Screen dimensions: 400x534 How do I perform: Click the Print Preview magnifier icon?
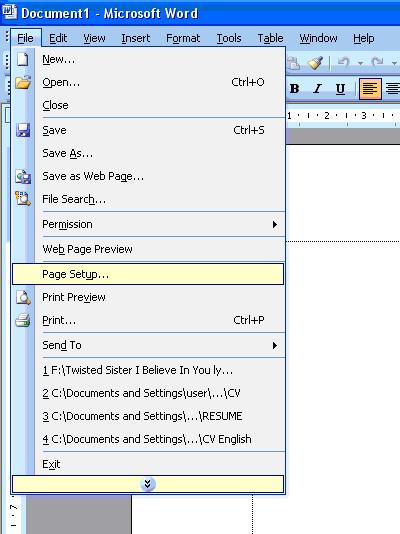[x=23, y=297]
